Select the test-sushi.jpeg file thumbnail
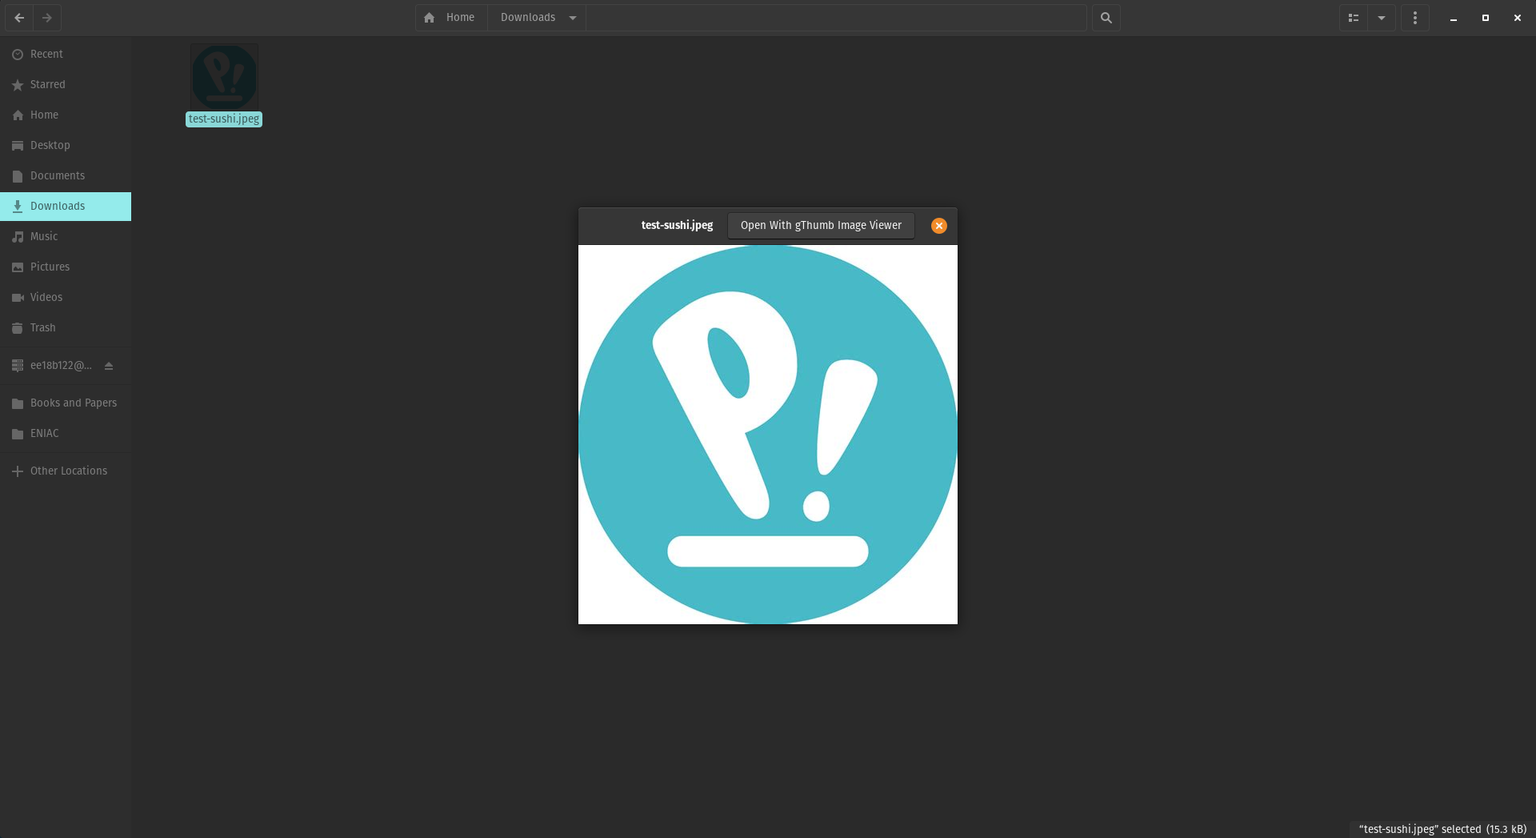The image size is (1536, 838). coord(224,77)
